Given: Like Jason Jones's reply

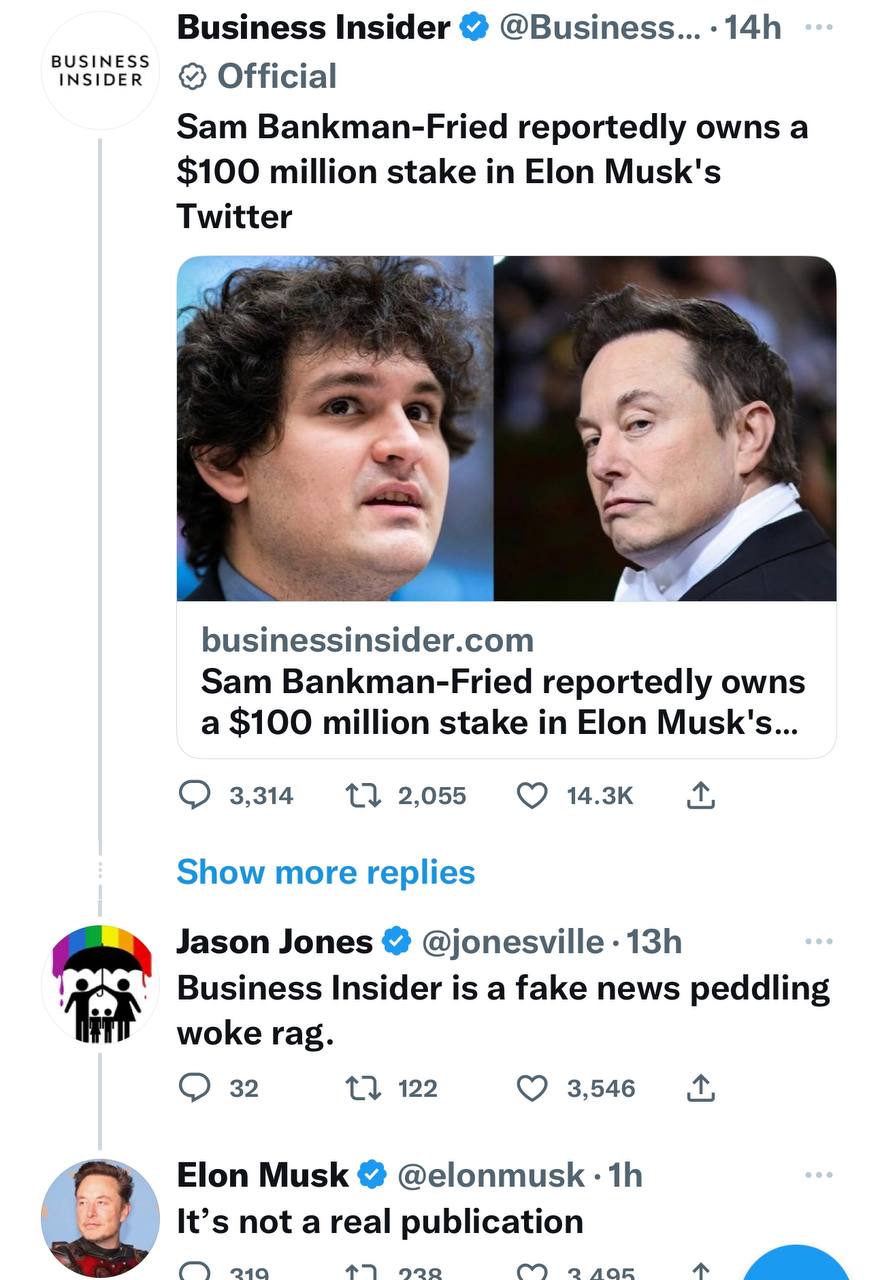Looking at the screenshot, I should [x=532, y=1088].
